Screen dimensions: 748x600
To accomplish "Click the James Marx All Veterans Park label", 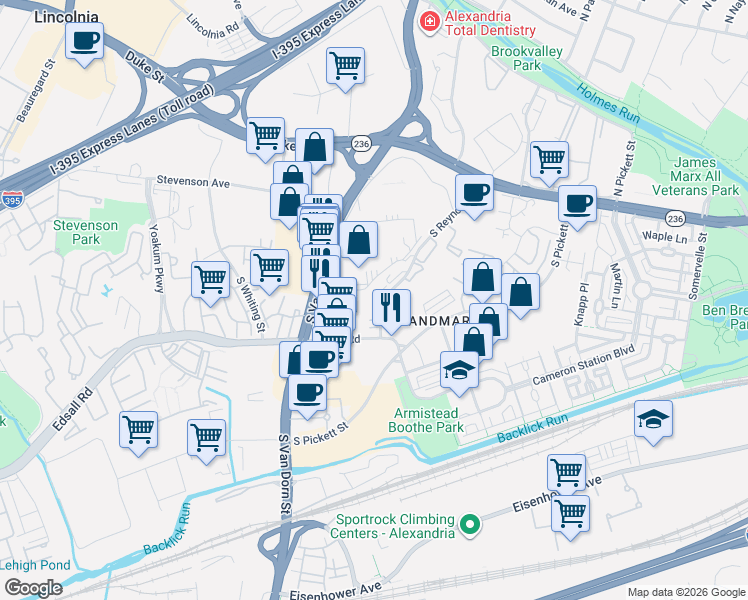I will [696, 176].
